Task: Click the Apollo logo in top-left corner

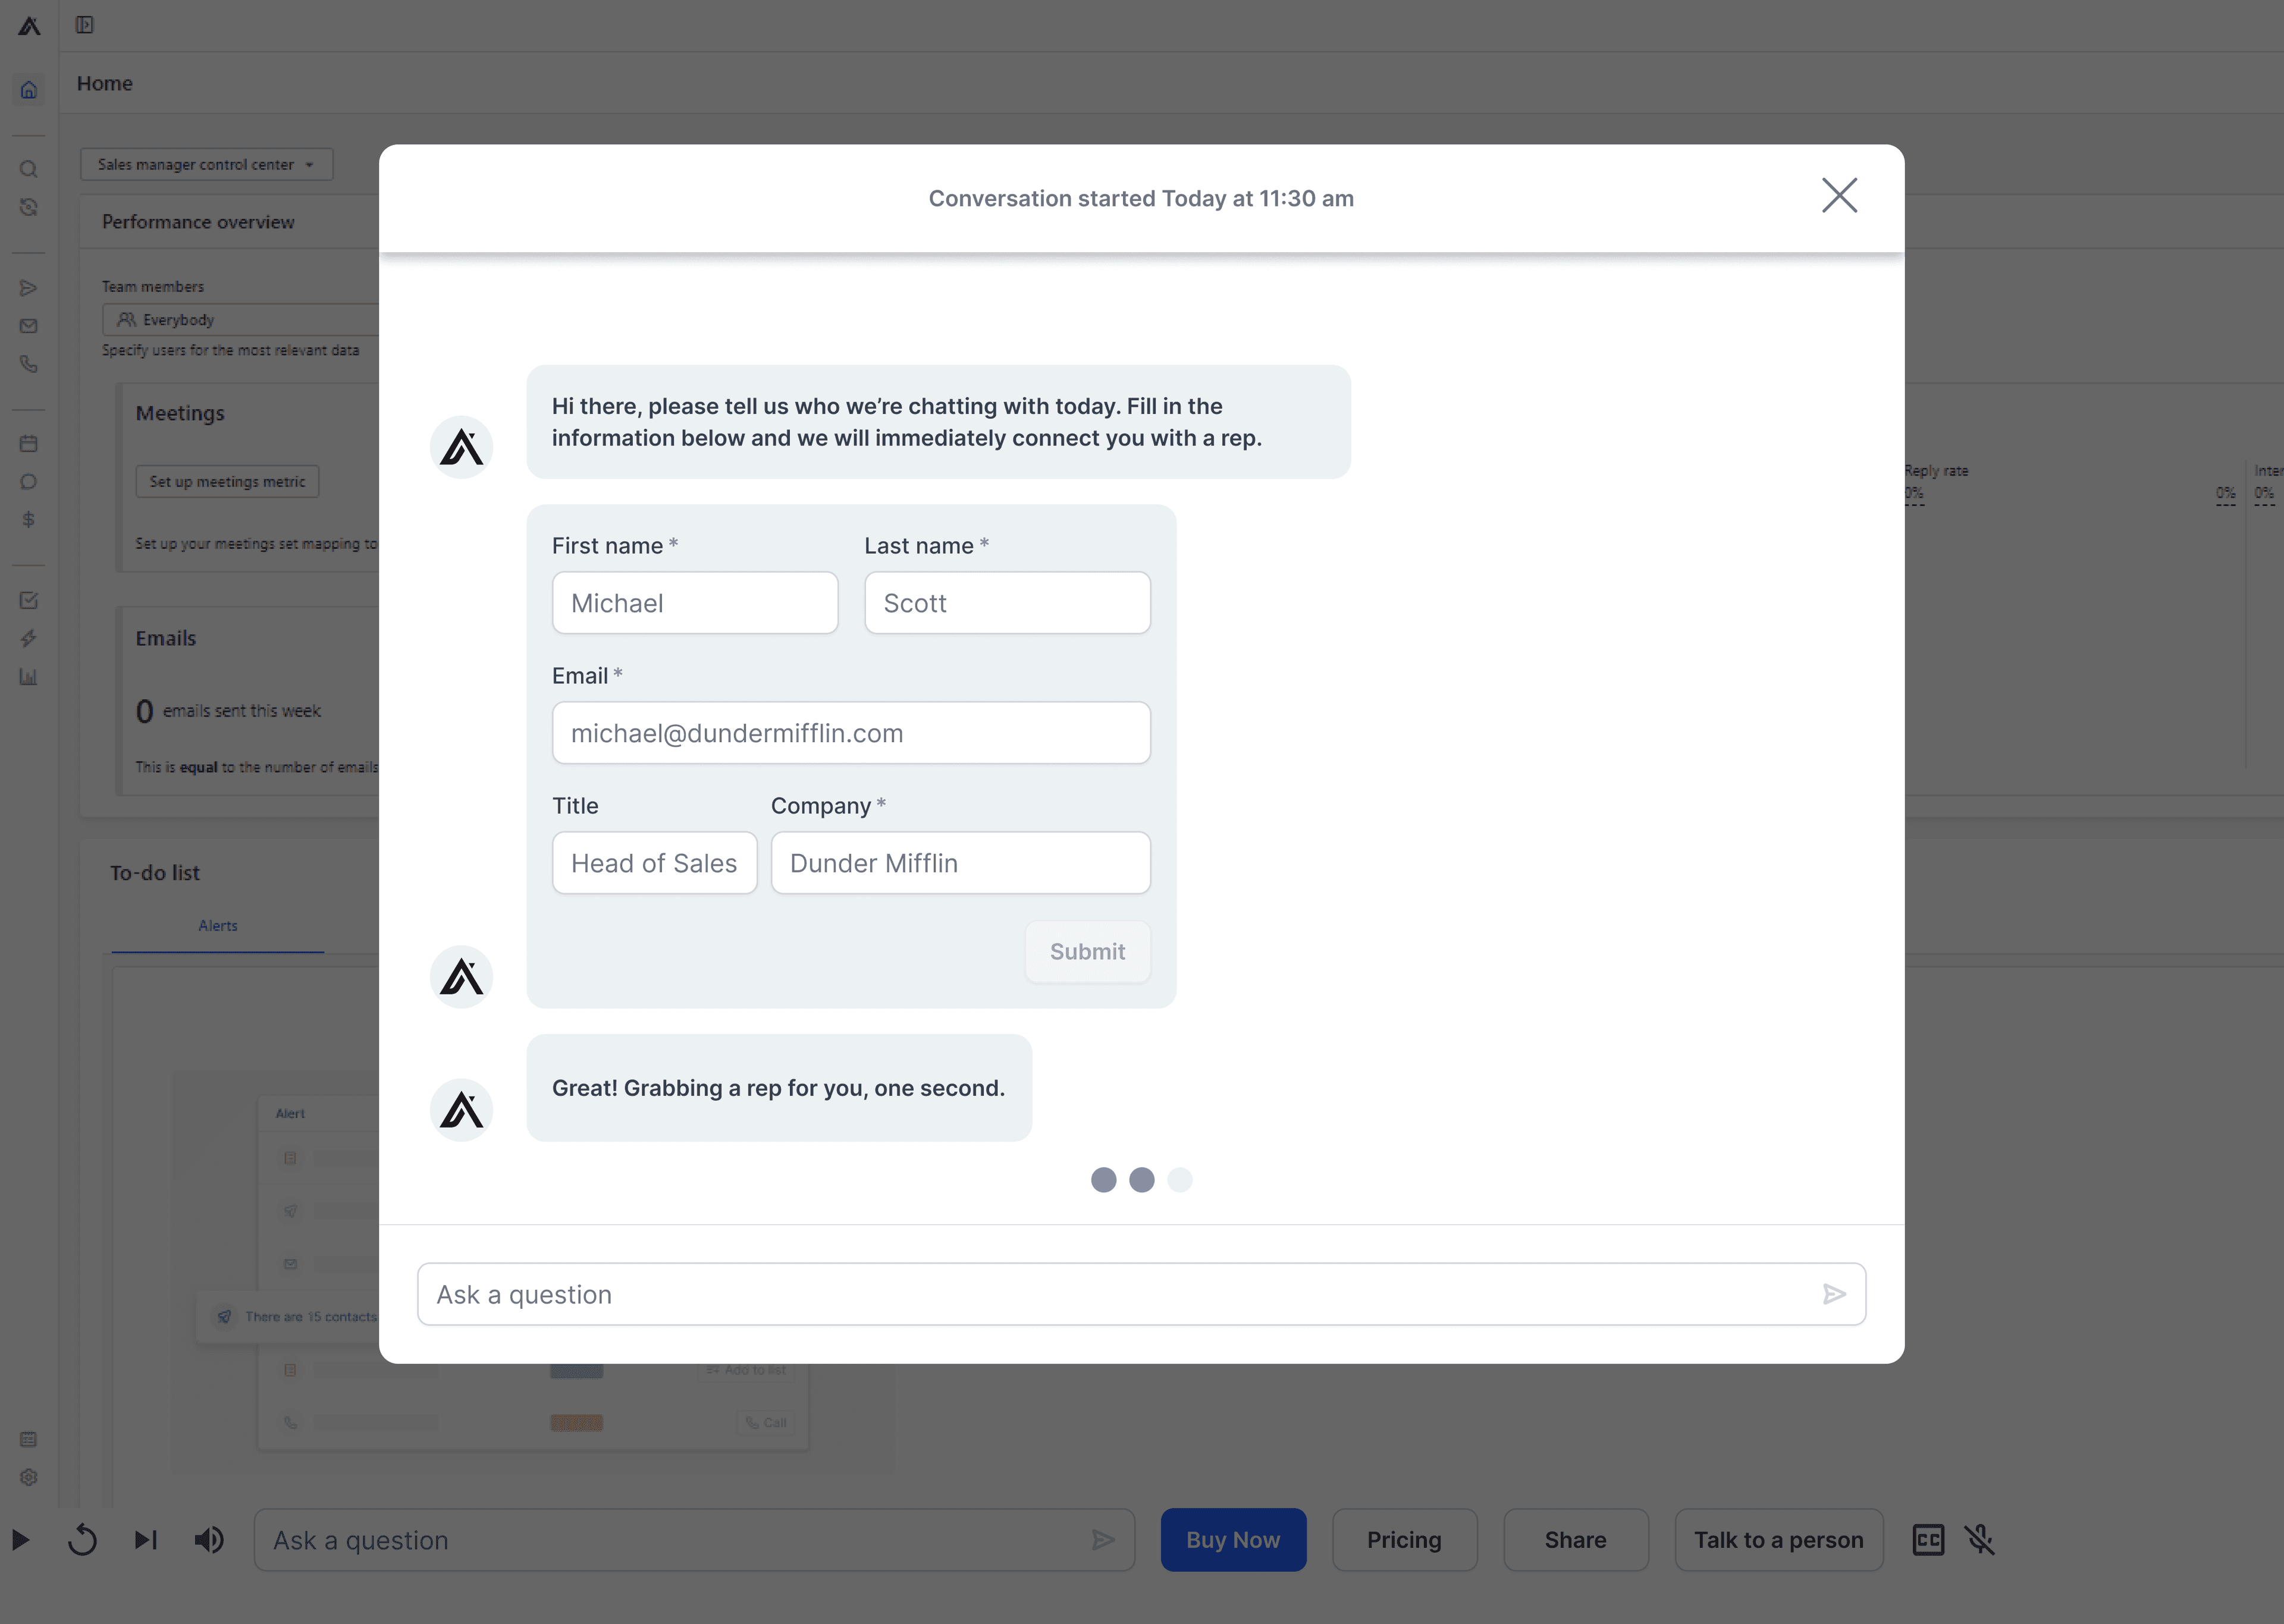Action: tap(29, 26)
